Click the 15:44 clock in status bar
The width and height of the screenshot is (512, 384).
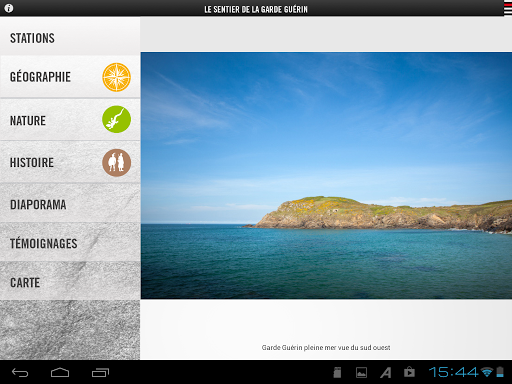(x=454, y=372)
